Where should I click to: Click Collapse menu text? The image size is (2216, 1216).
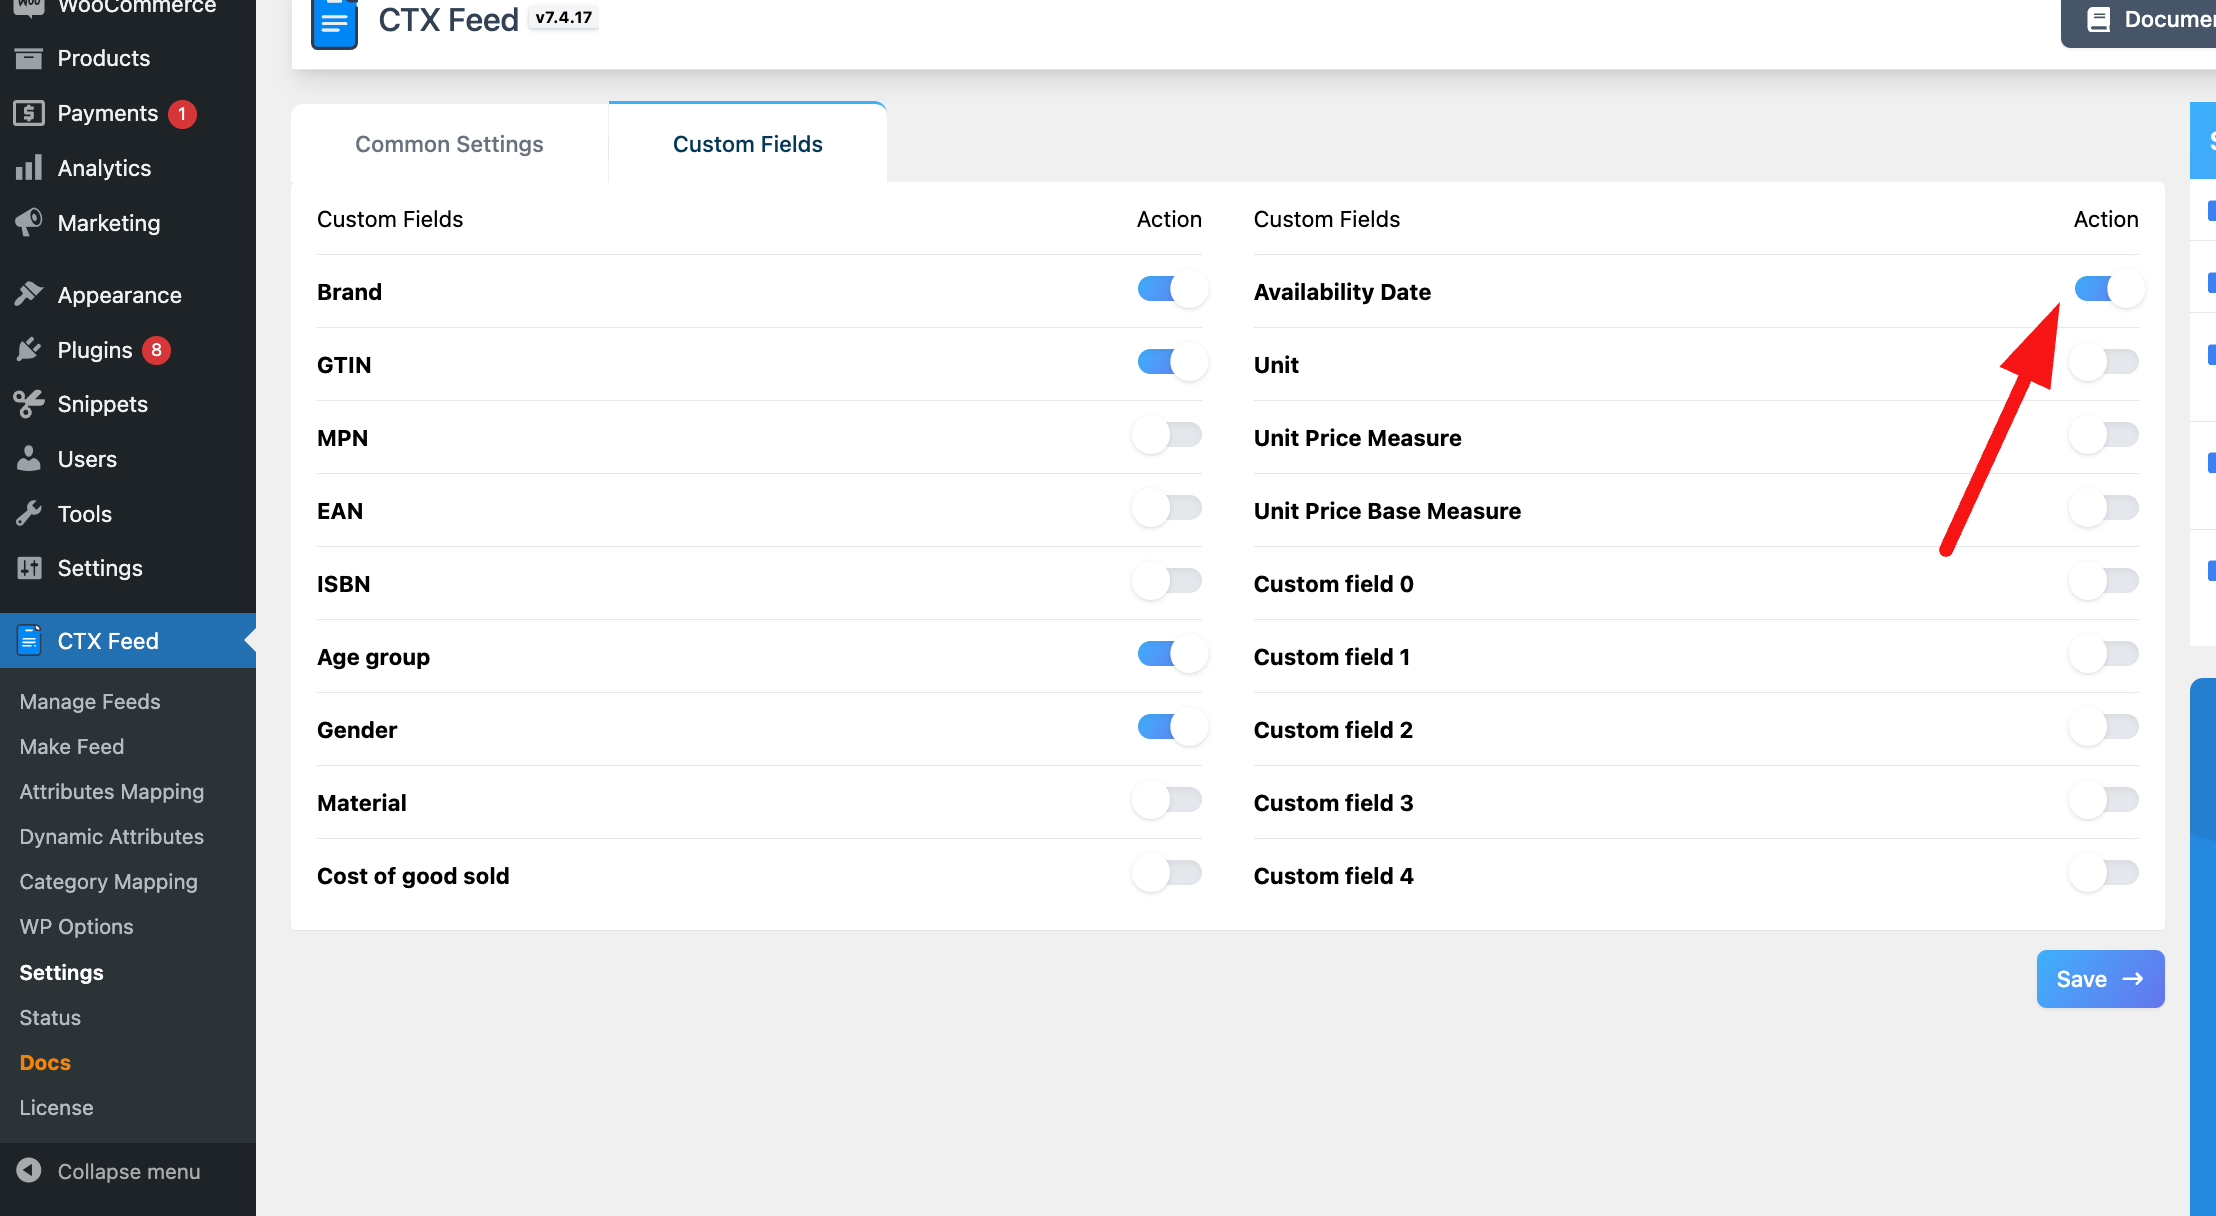129,1171
